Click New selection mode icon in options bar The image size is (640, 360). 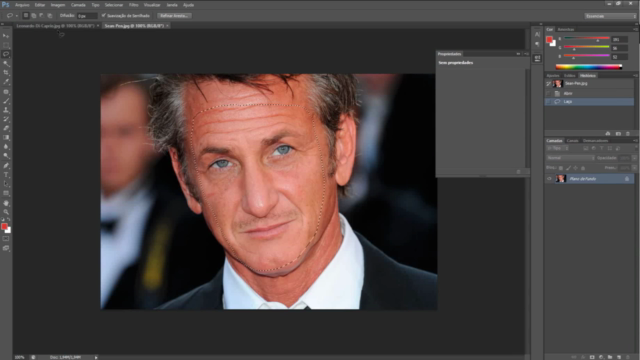click(26, 16)
